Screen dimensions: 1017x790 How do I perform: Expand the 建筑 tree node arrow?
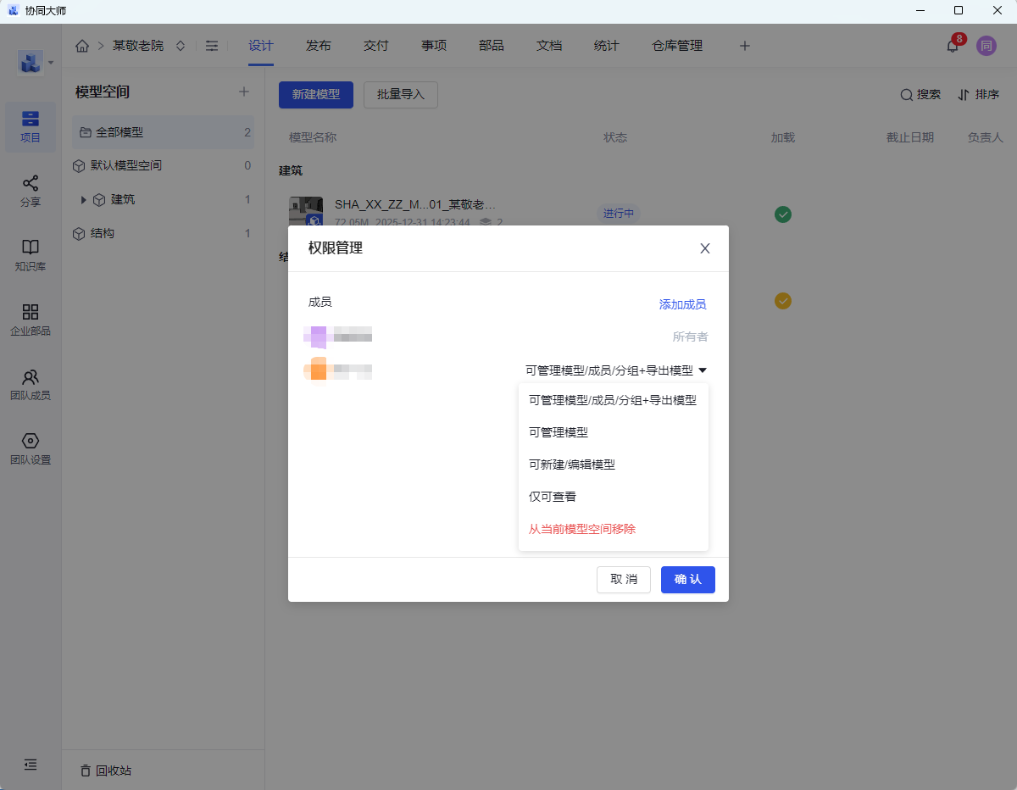click(x=84, y=200)
